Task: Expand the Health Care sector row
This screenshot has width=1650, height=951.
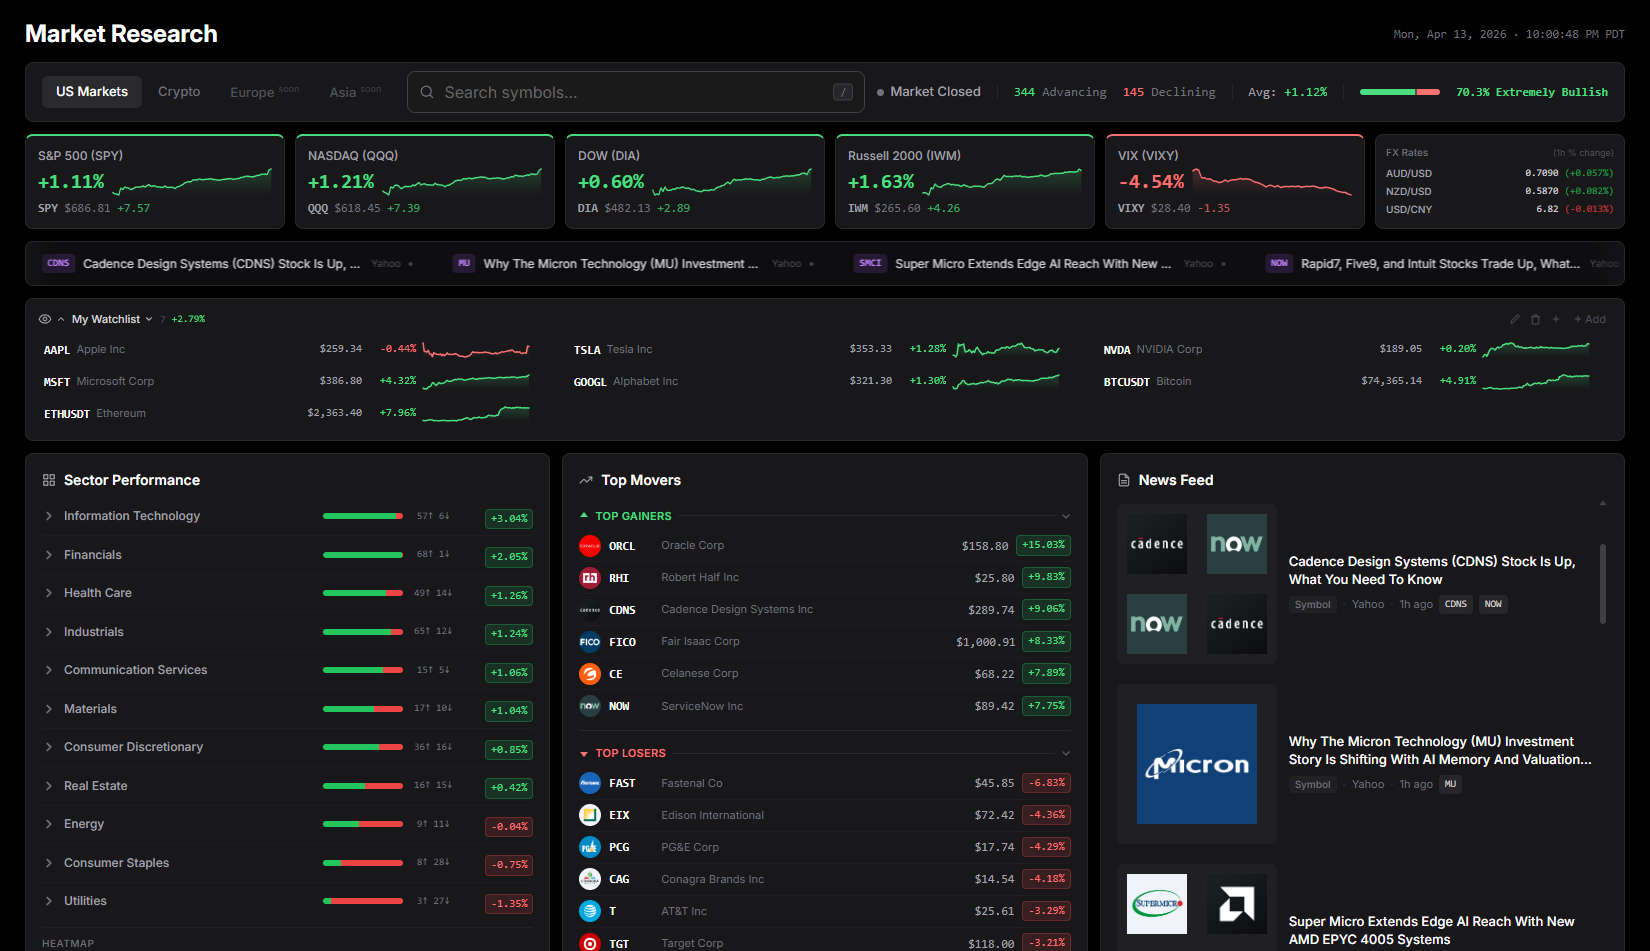Action: (287, 593)
